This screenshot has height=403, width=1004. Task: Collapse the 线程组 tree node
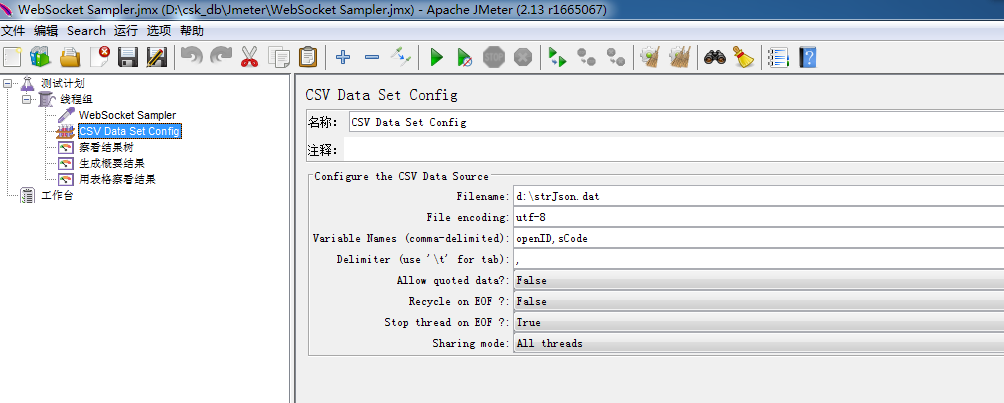26,99
